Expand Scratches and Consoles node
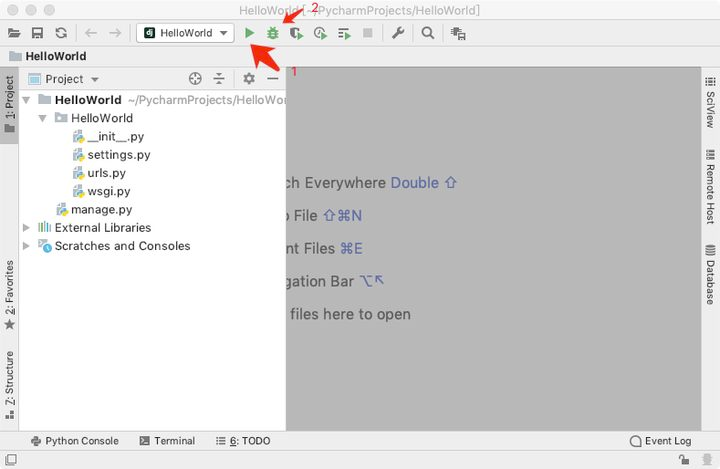This screenshot has width=720, height=469. point(26,246)
